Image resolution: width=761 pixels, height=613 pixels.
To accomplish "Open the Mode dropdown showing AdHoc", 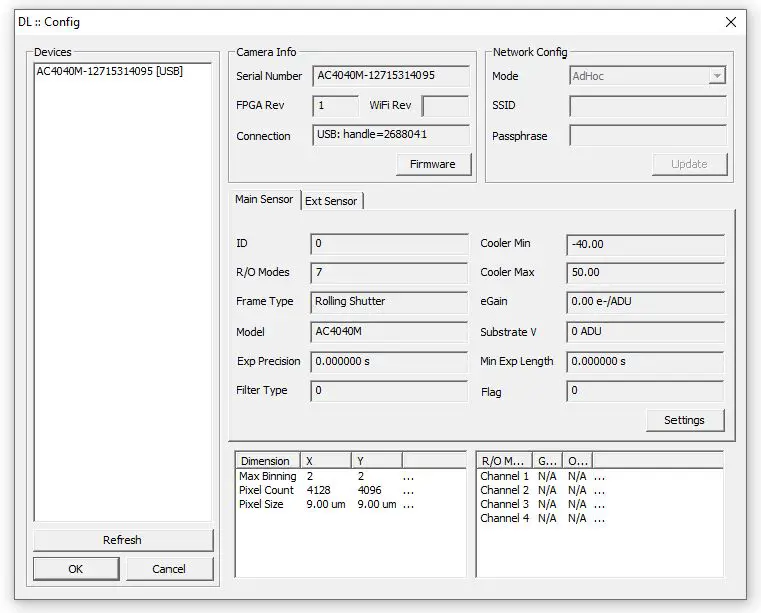I will [x=647, y=76].
